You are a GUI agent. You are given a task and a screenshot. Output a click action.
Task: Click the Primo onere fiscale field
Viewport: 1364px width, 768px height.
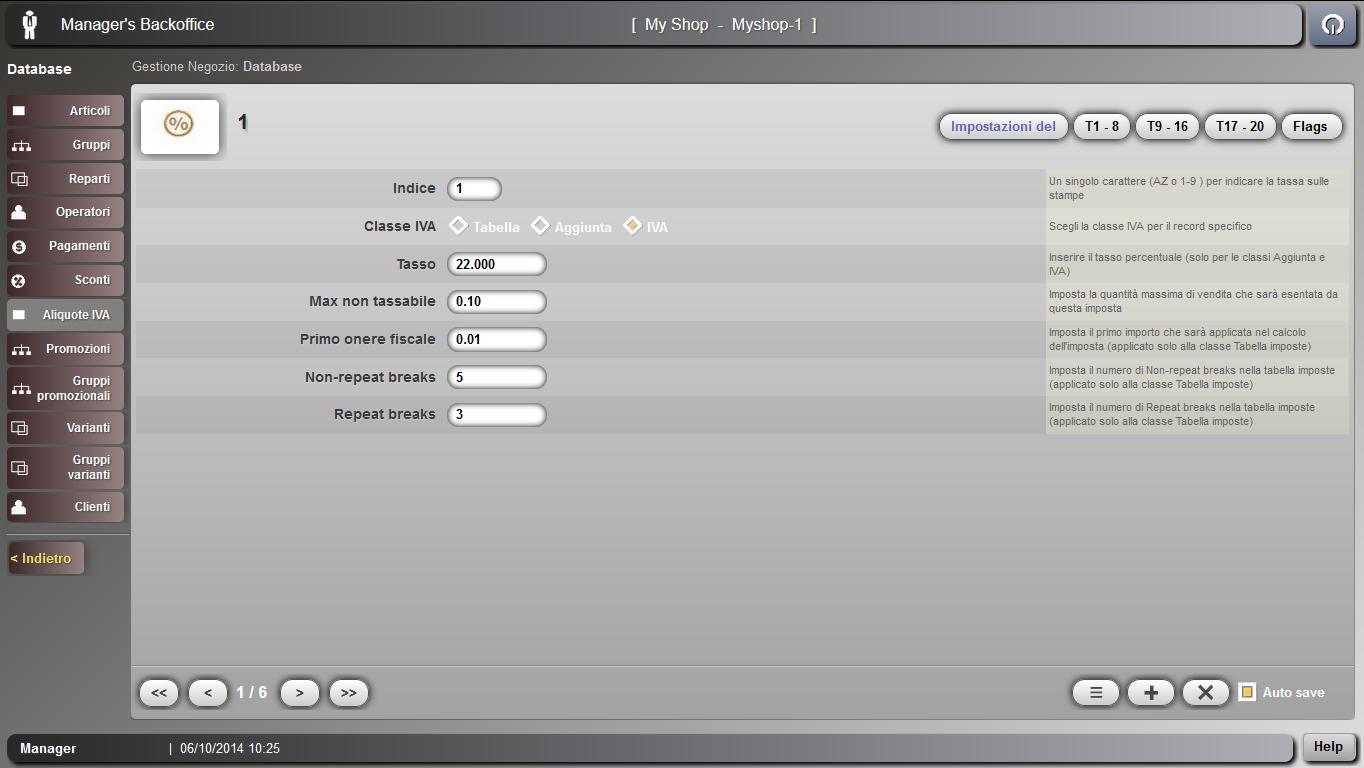pyautogui.click(x=497, y=339)
